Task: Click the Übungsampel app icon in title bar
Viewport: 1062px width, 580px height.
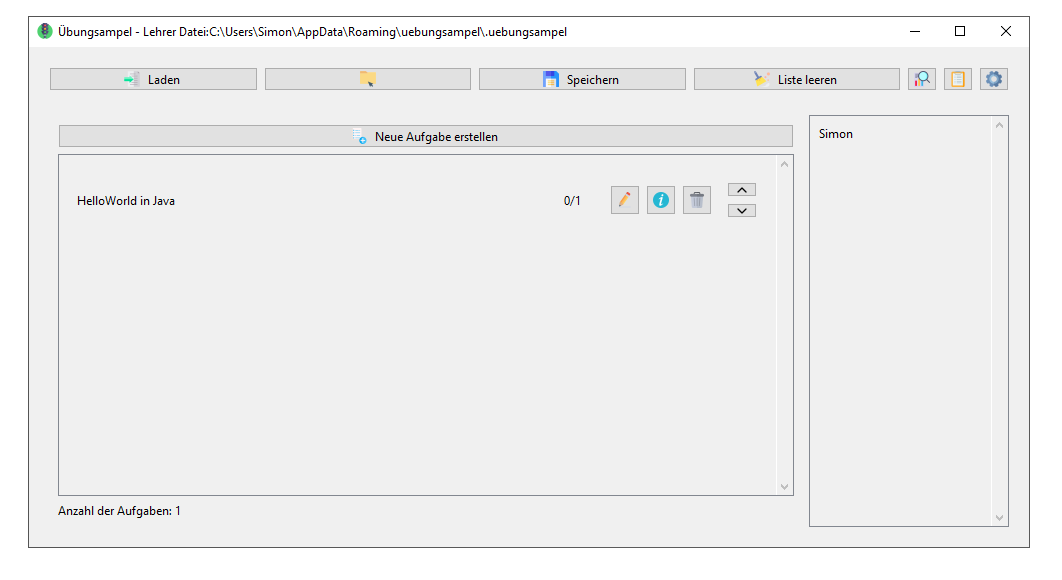Action: (45, 31)
